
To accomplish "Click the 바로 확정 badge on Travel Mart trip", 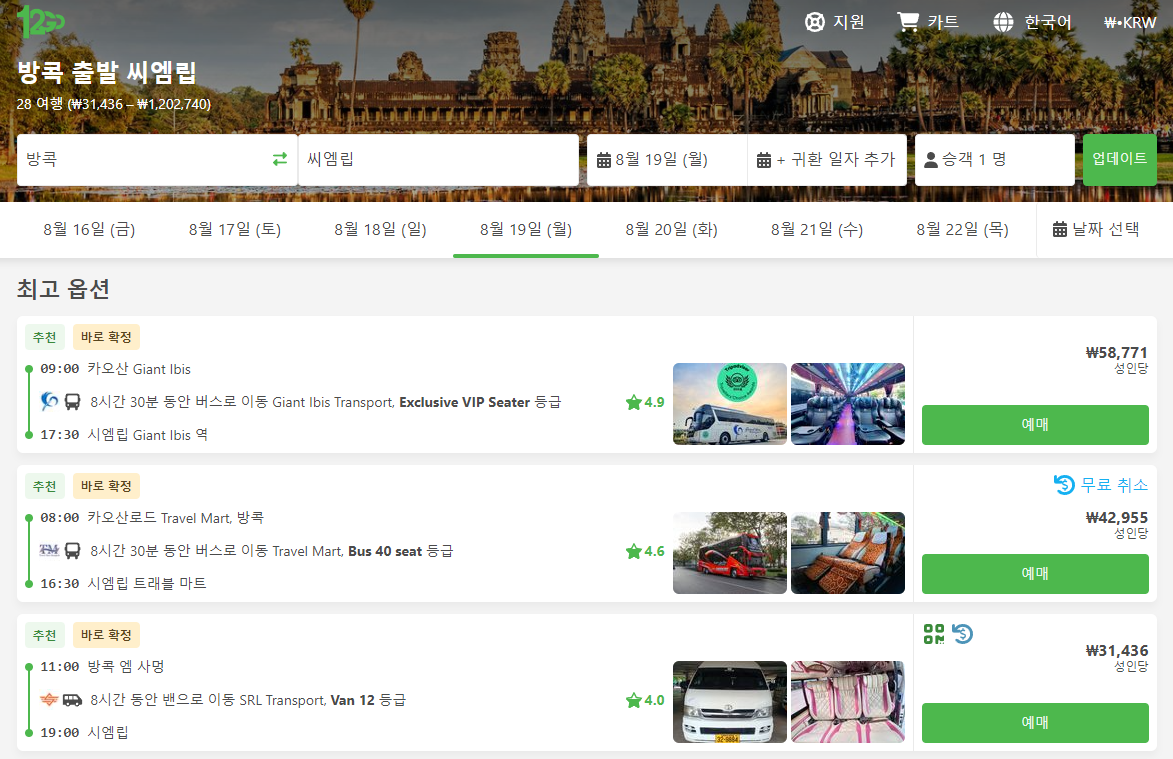I will 106,486.
